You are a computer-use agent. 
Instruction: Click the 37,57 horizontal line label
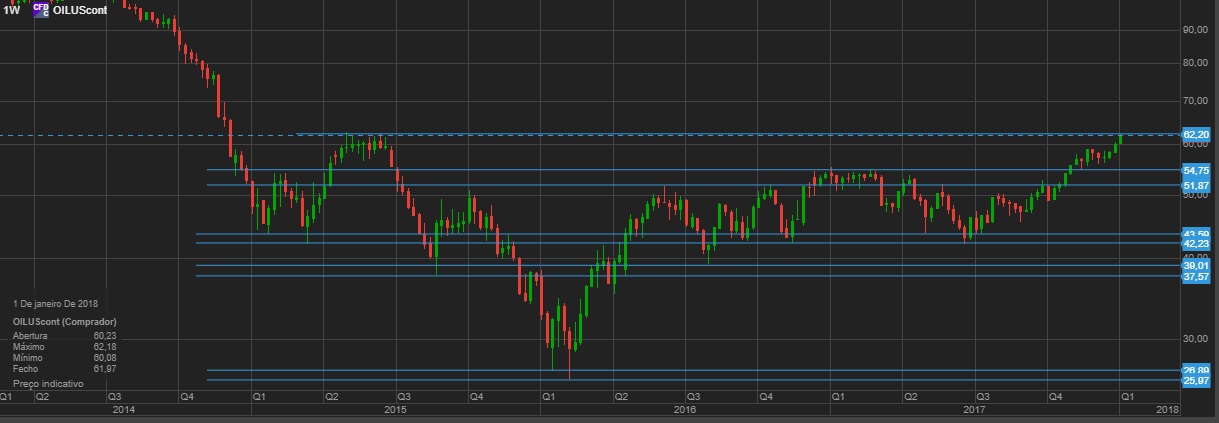pos(1197,278)
